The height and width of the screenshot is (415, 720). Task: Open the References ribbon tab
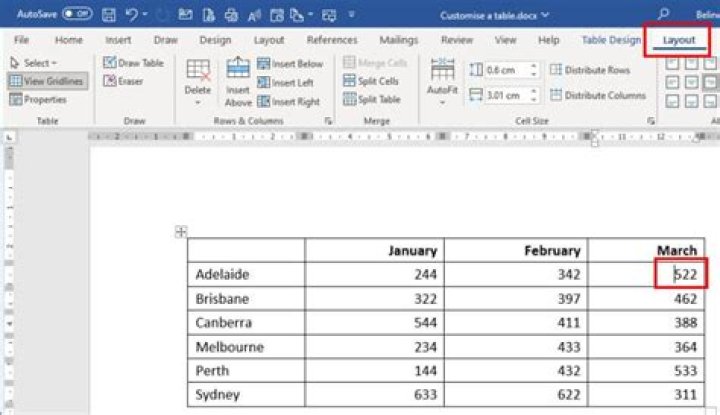[x=332, y=40]
